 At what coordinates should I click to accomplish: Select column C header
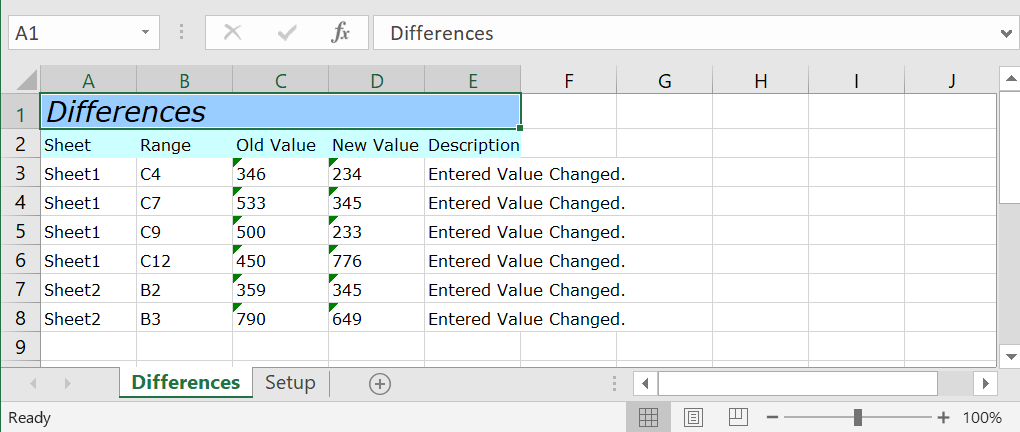point(280,81)
